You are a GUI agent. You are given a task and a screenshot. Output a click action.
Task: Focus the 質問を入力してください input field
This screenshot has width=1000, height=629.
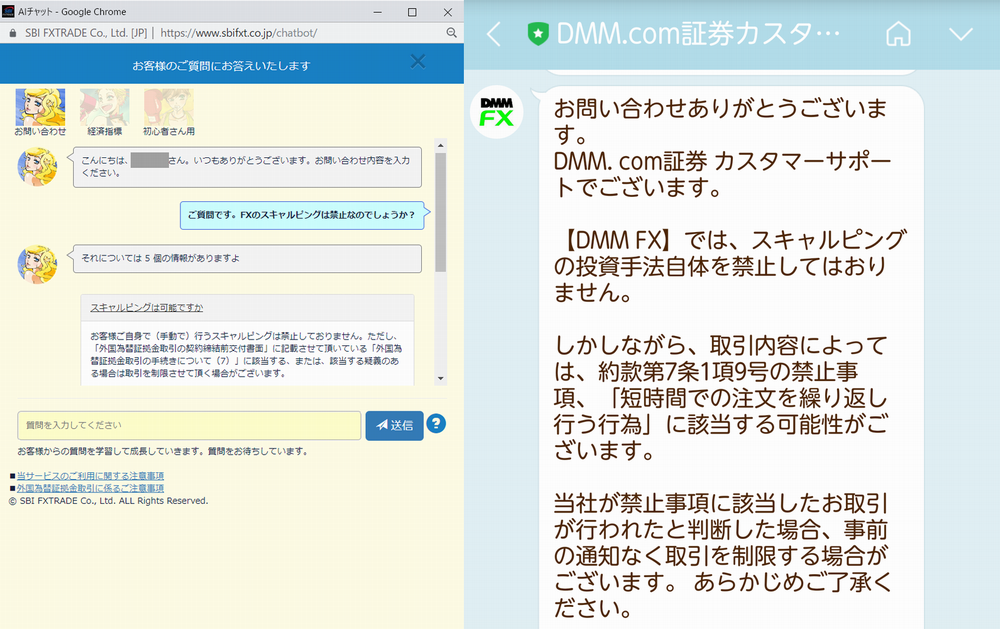(x=189, y=426)
